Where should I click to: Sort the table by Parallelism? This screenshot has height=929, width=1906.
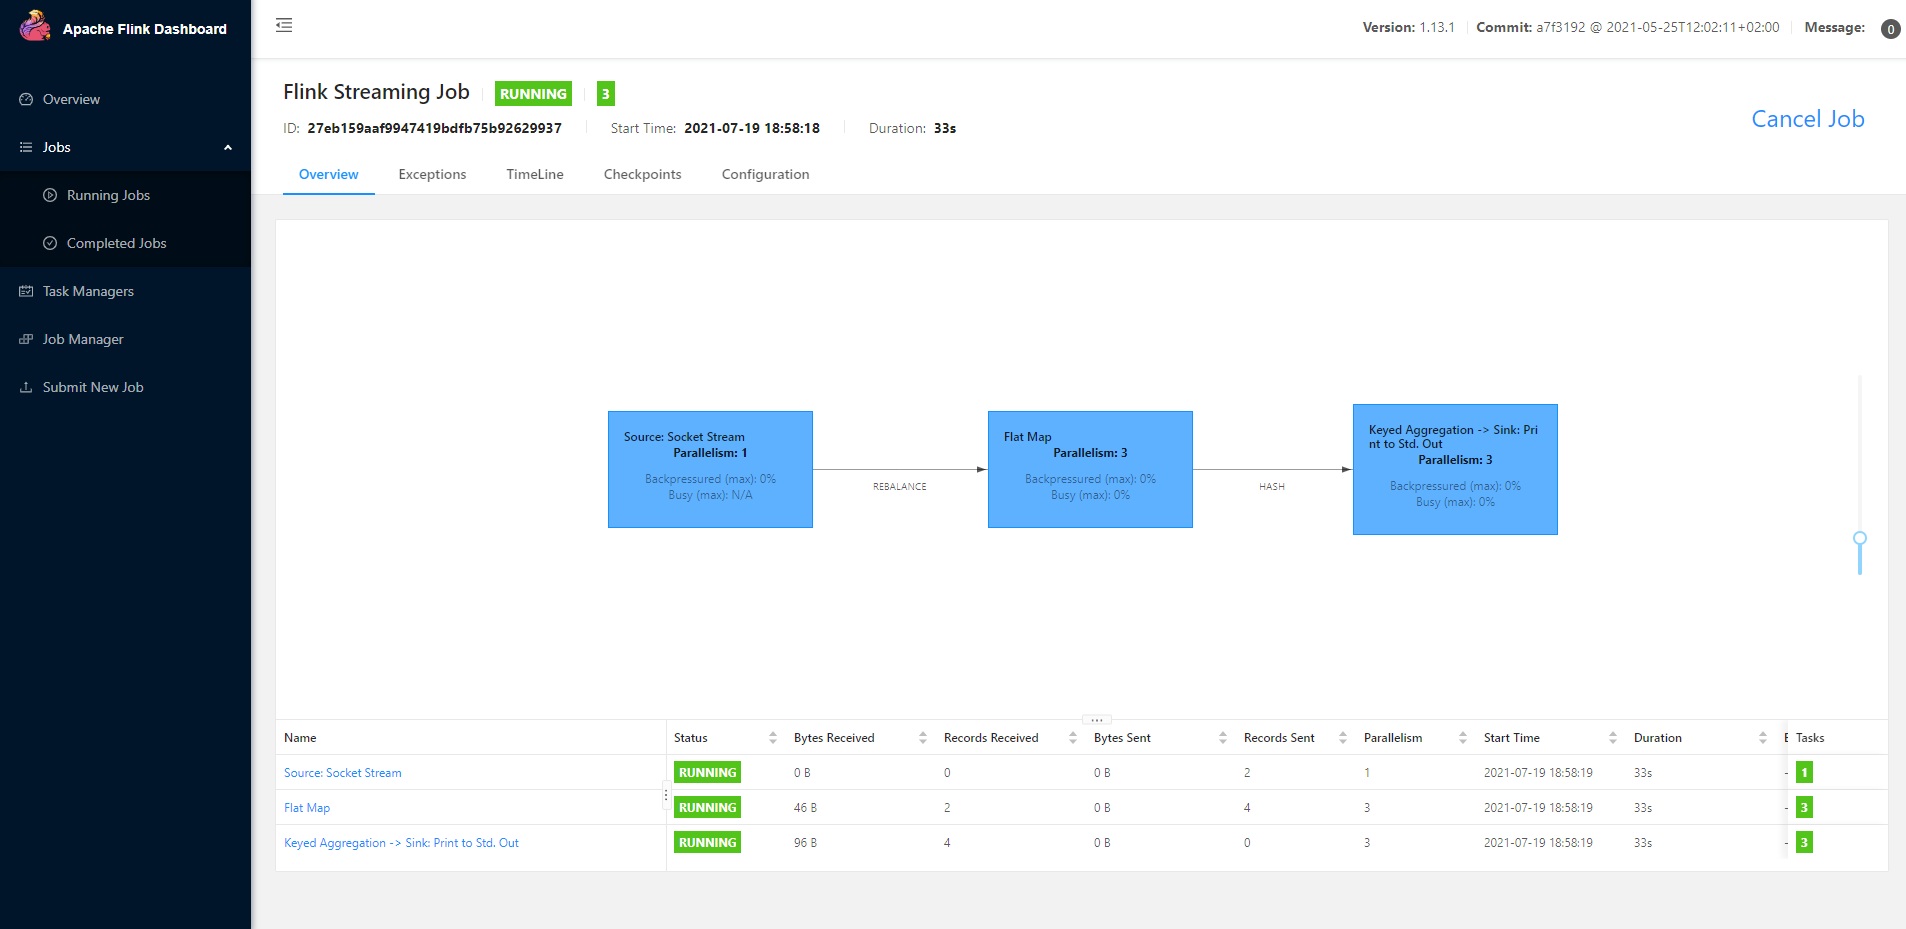(1463, 738)
